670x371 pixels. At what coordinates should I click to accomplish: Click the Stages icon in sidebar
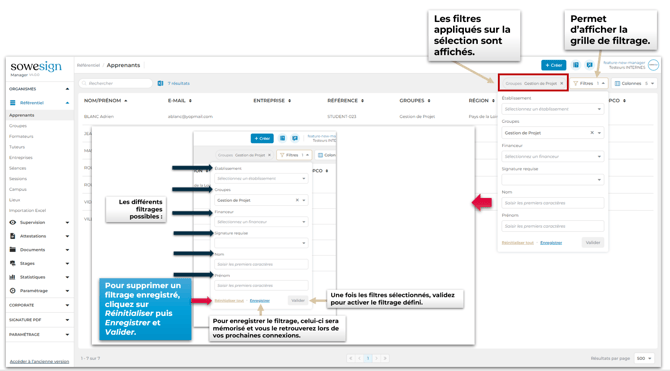click(13, 263)
